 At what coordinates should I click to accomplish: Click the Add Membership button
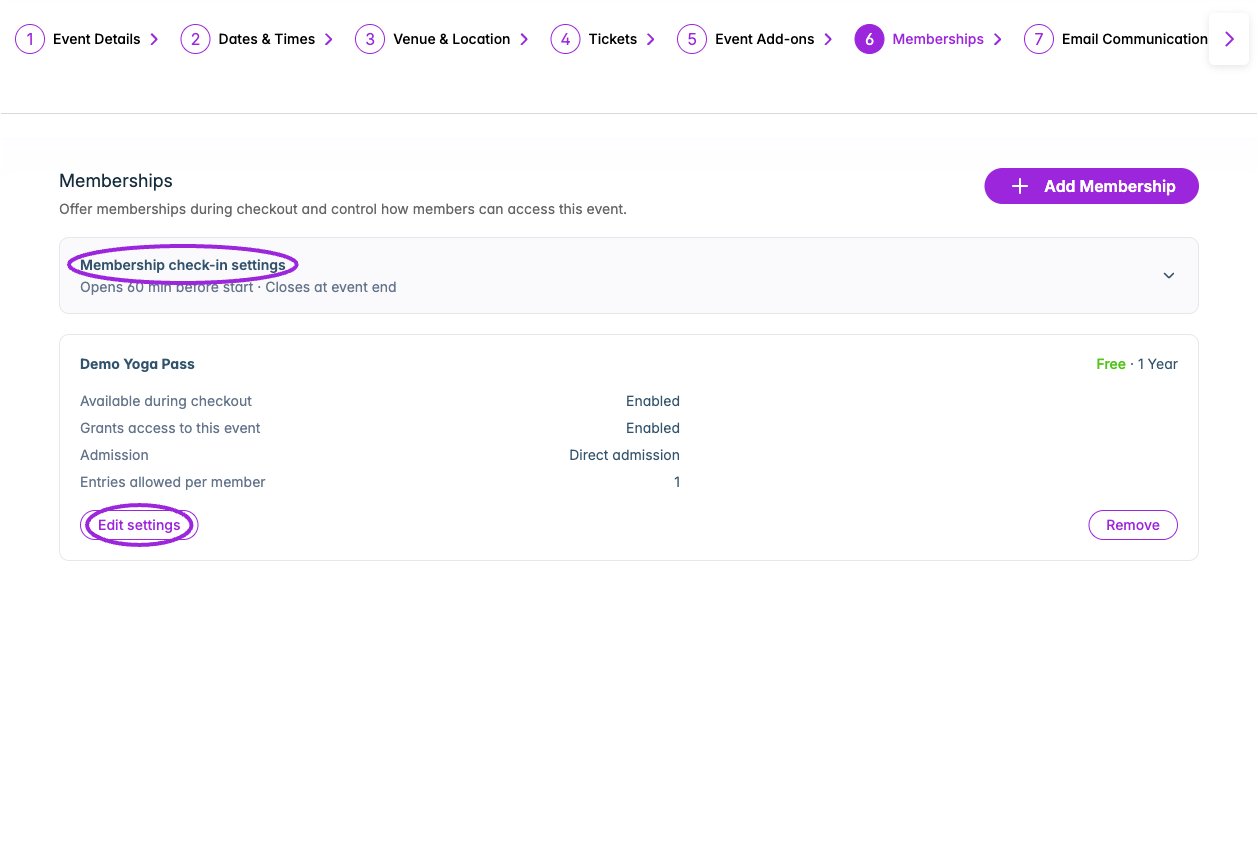coord(1091,186)
